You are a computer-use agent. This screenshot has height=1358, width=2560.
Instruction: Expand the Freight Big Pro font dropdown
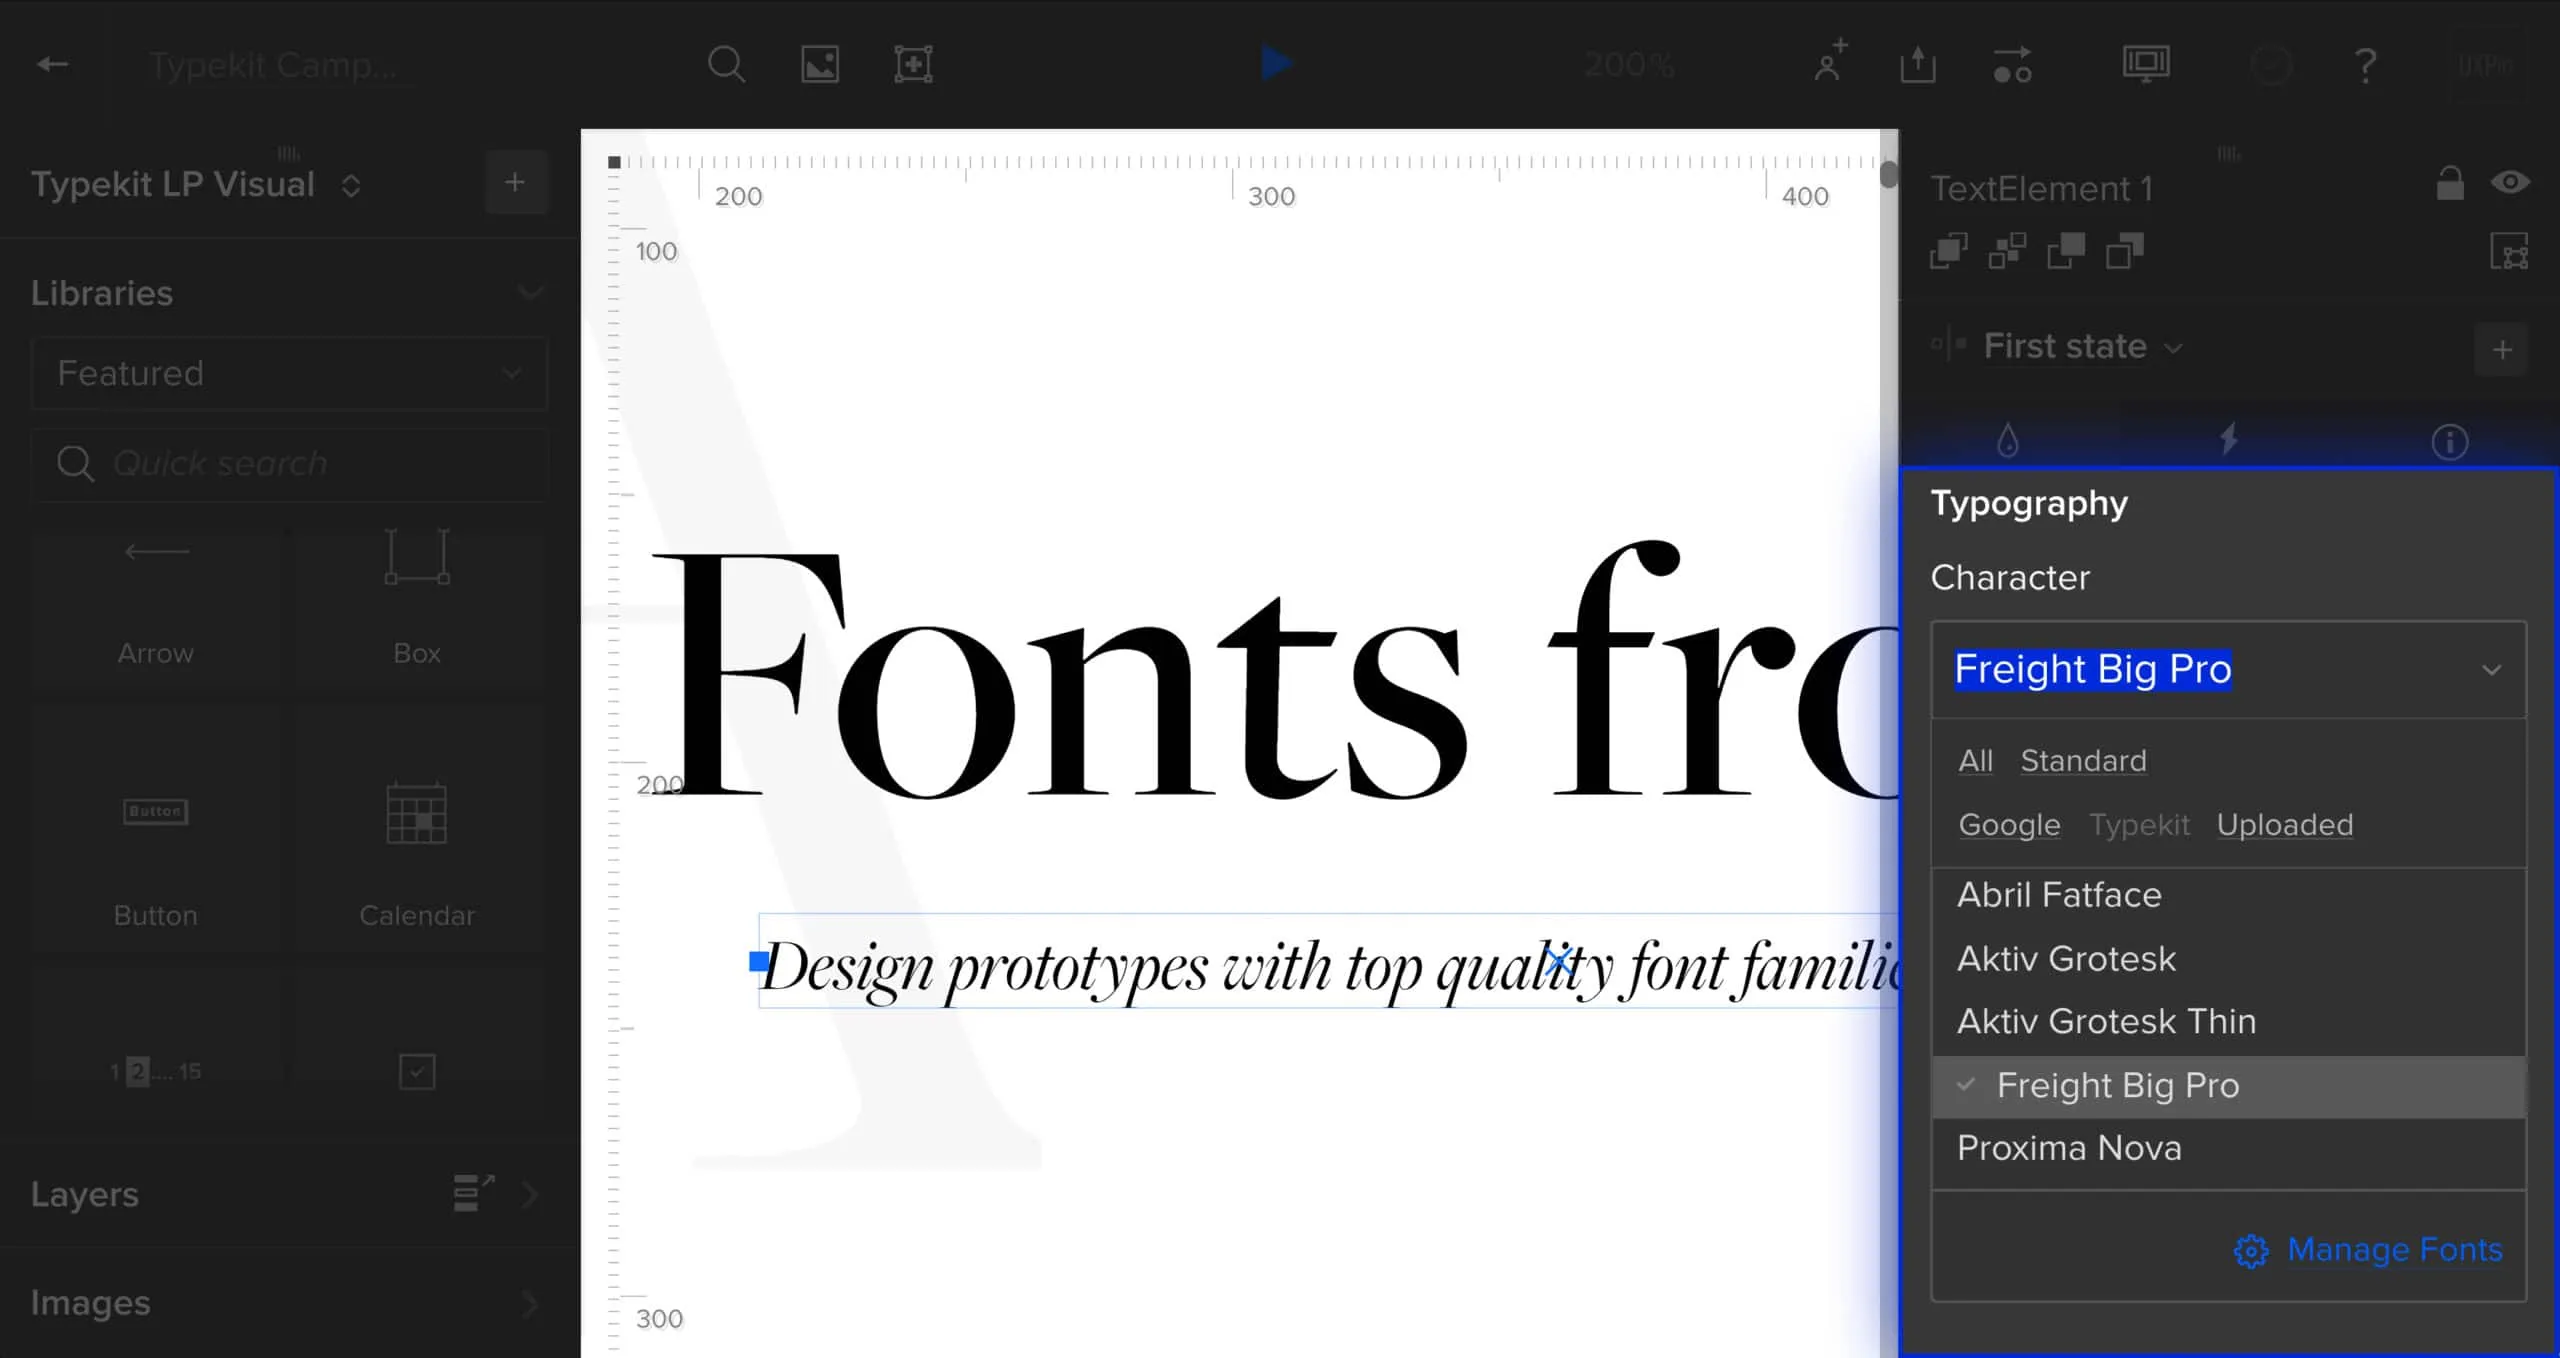click(2489, 667)
